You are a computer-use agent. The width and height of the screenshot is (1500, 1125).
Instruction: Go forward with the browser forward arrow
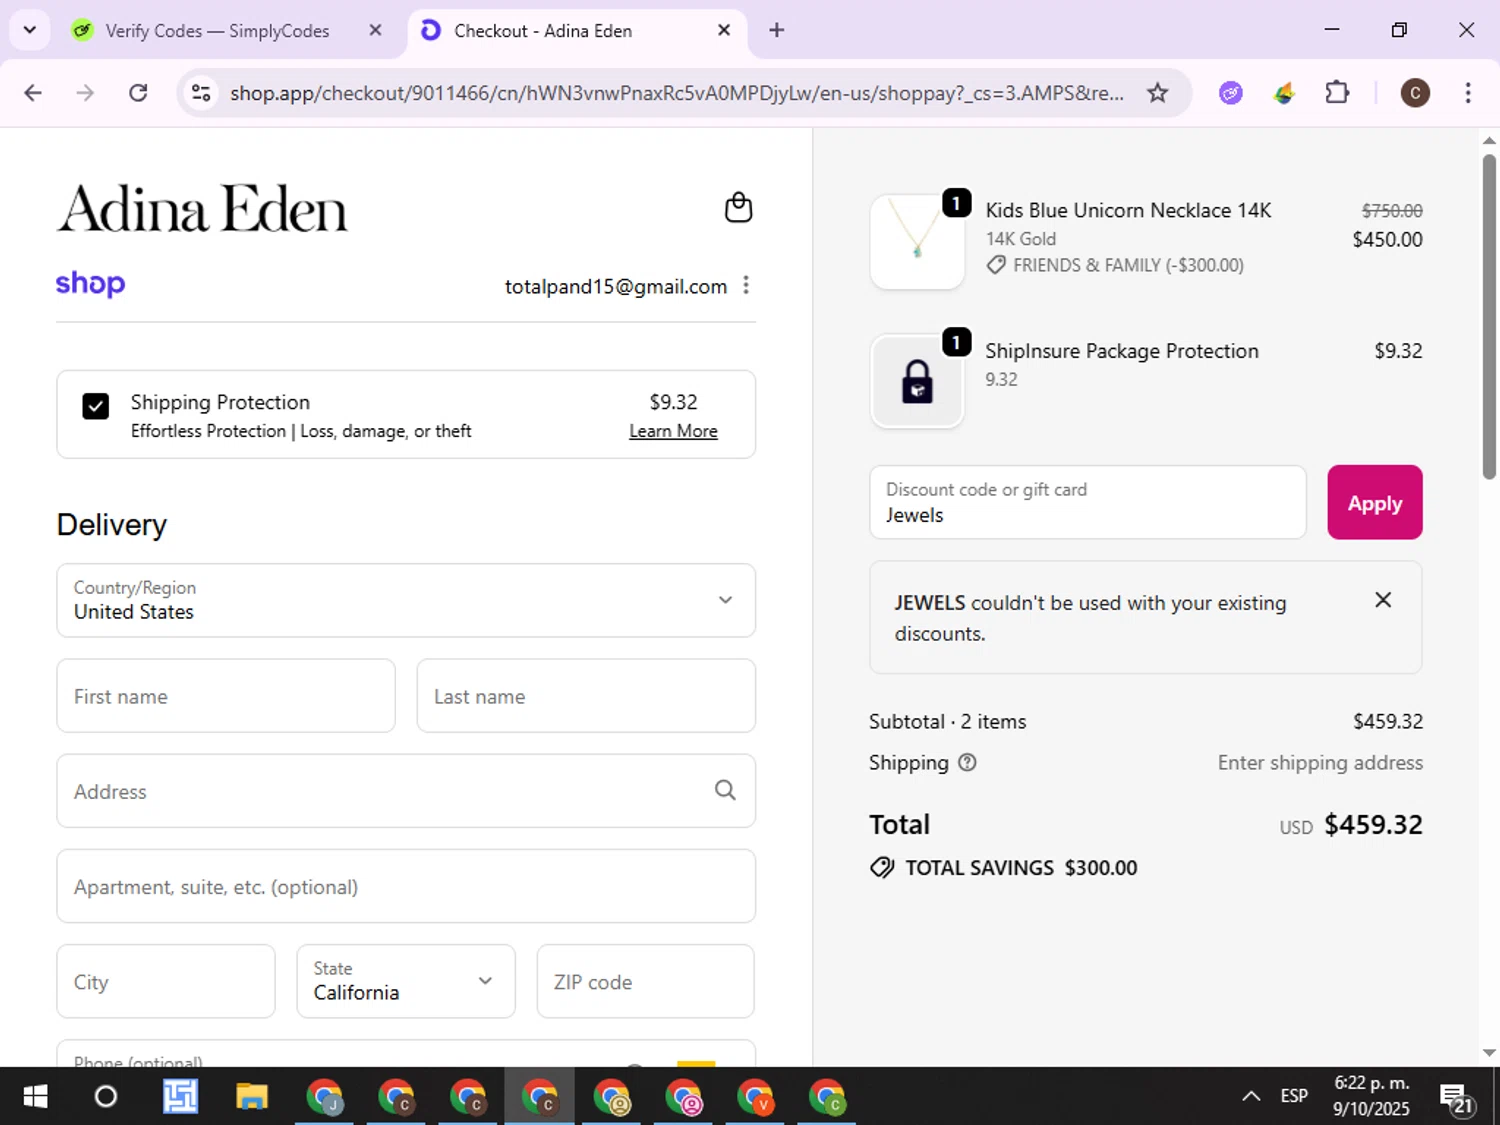[x=85, y=93]
